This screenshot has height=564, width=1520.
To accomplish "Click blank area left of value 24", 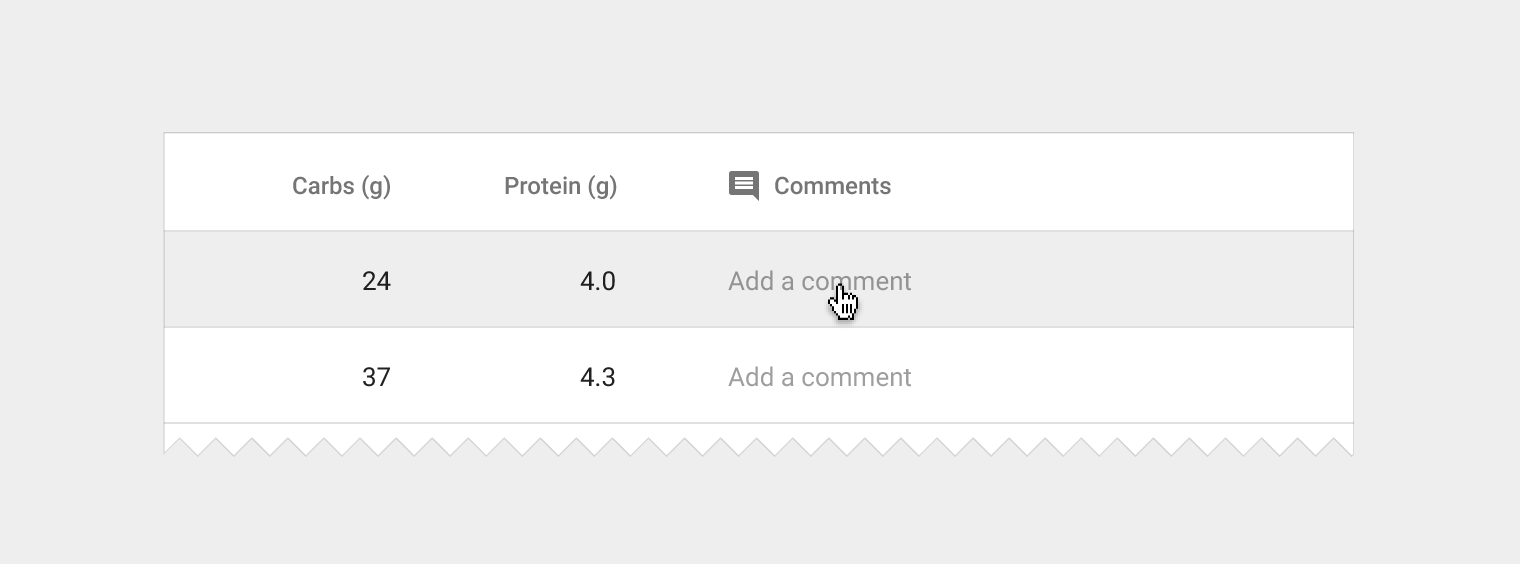I will click(260, 280).
